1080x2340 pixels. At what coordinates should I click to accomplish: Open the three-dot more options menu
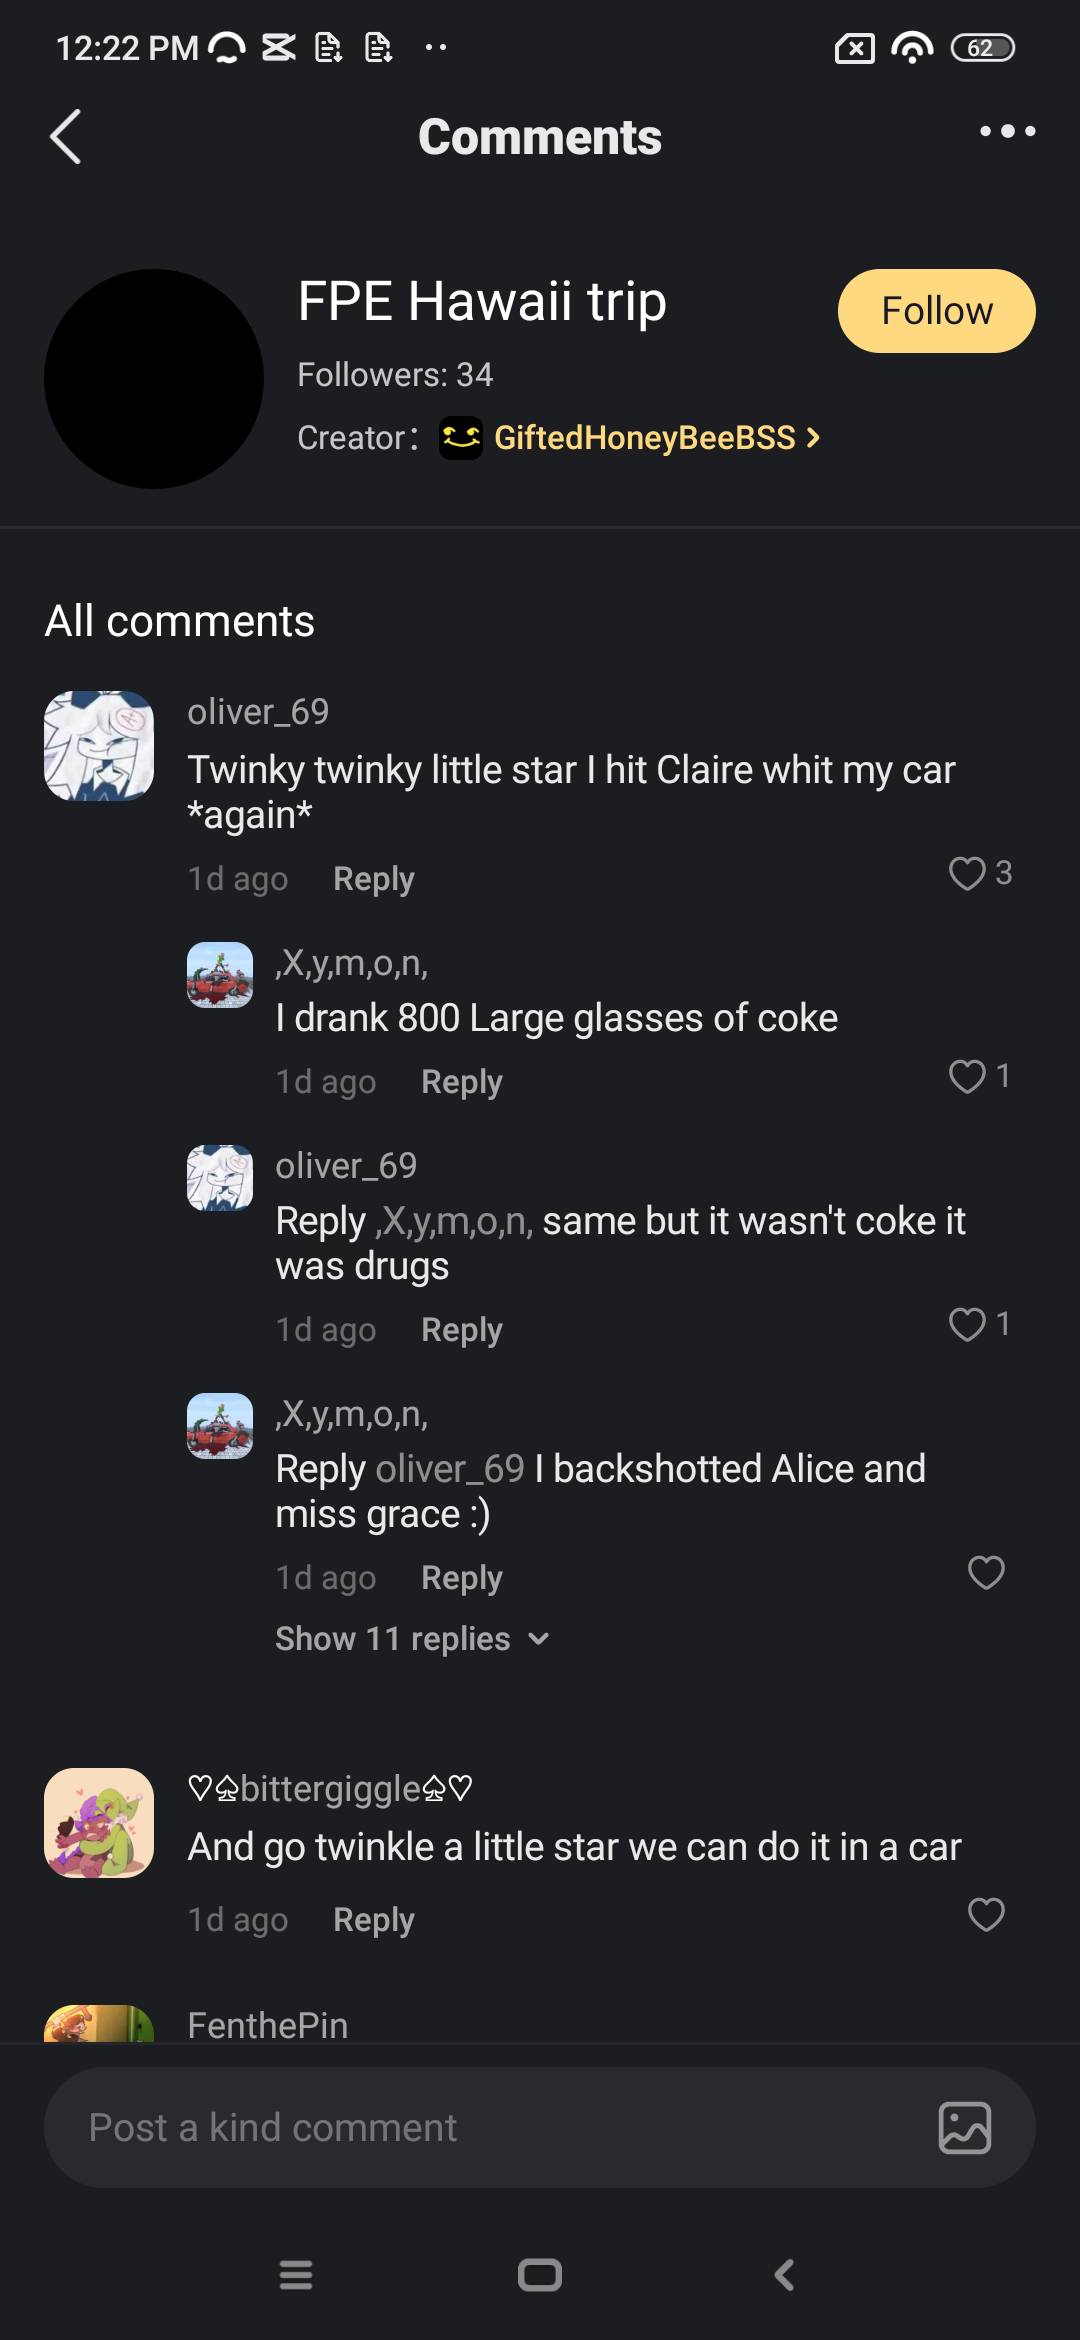[1007, 131]
